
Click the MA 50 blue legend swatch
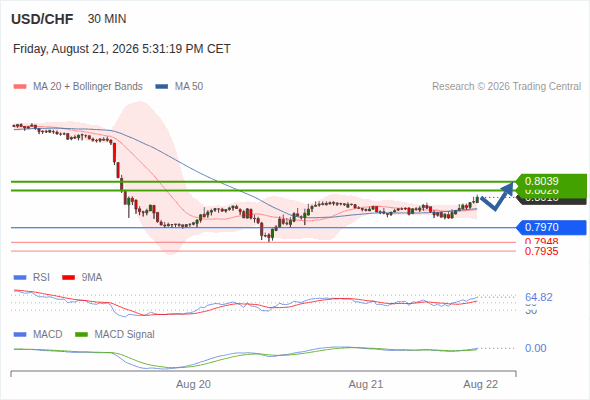(162, 87)
